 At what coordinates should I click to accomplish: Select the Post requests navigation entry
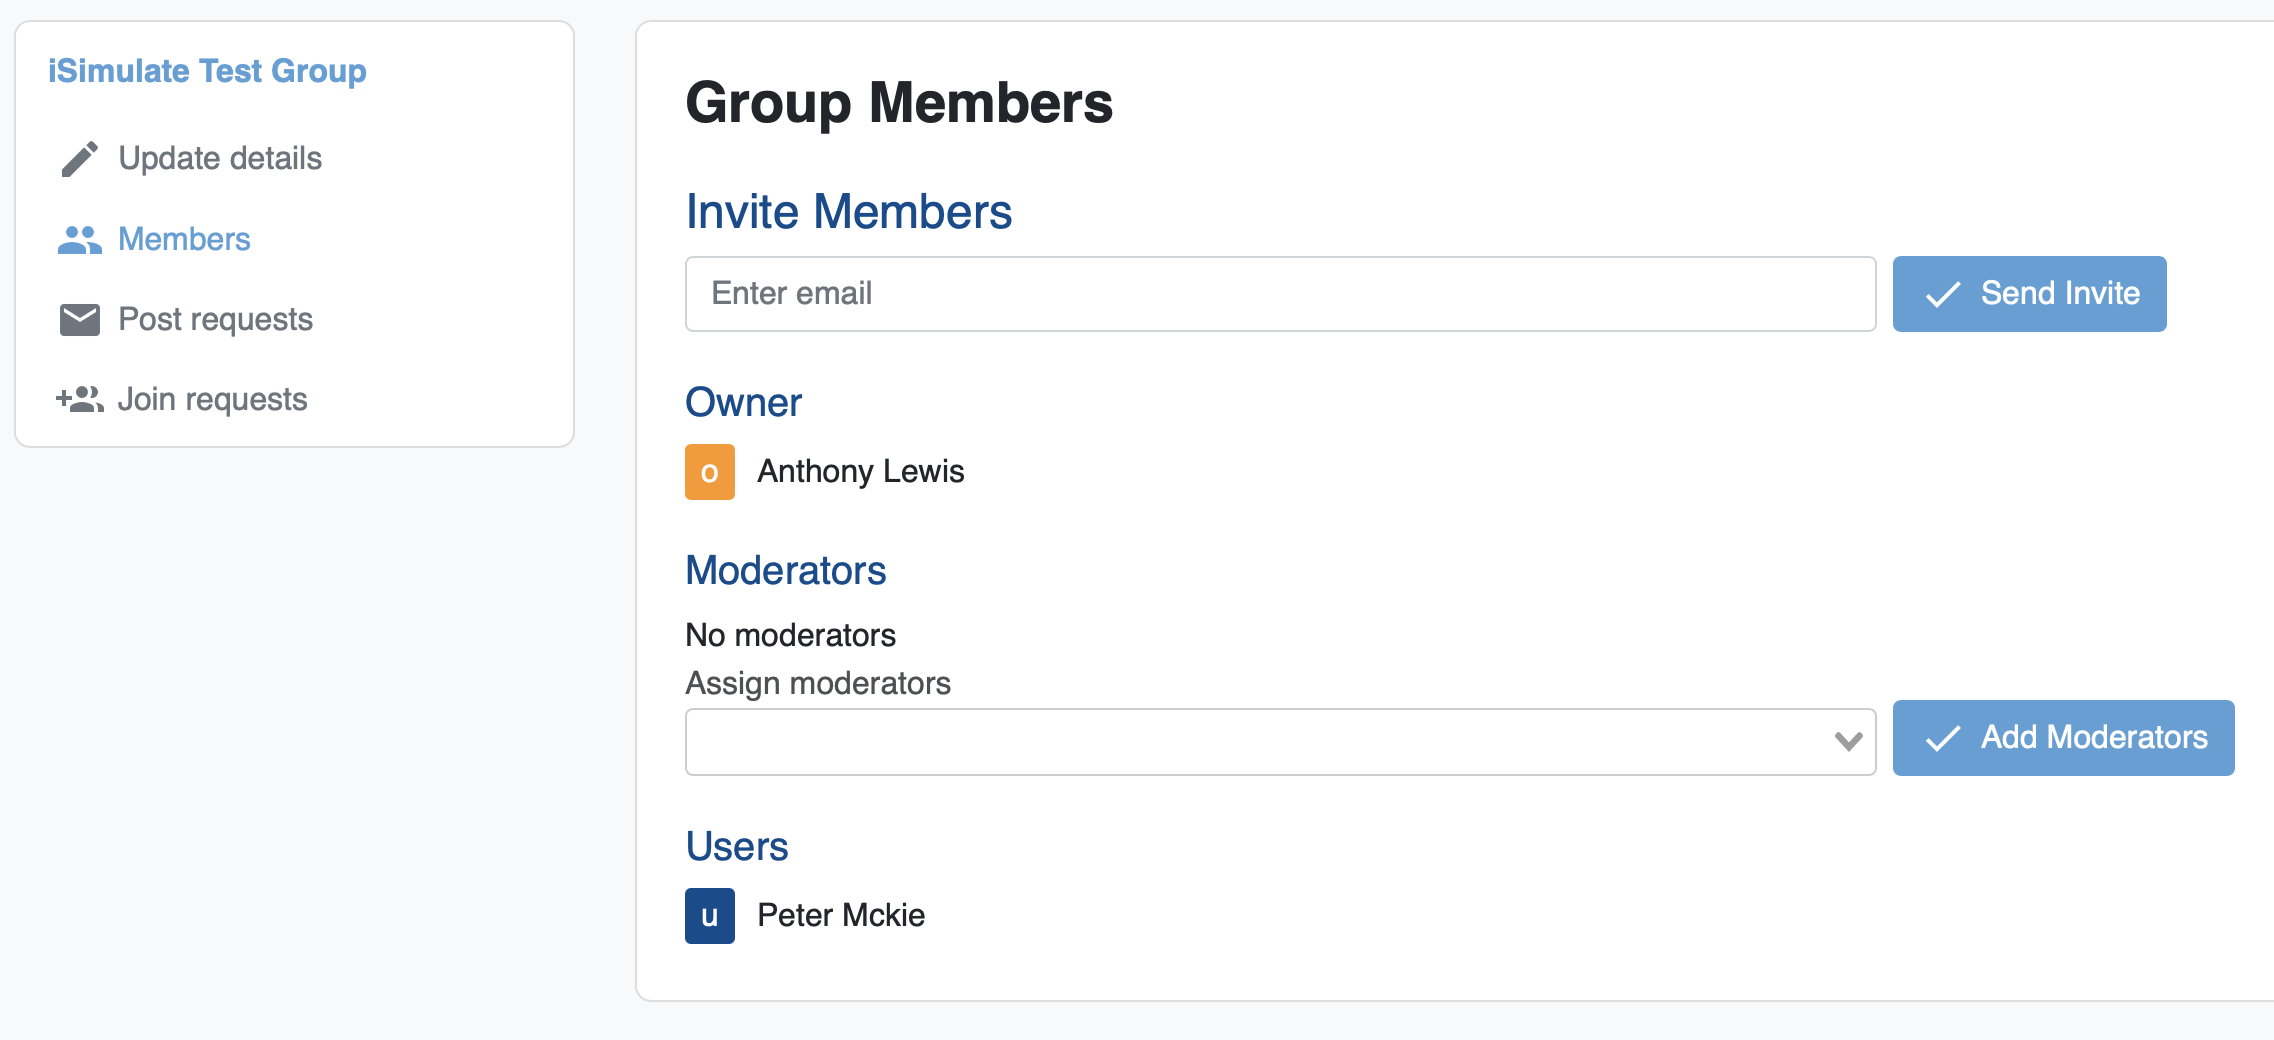[x=215, y=318]
